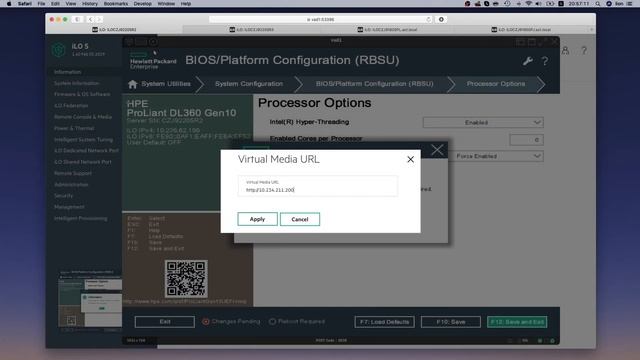This screenshot has height=360, width=640.
Task: Click the iLO 5 logo icon
Action: pos(59,50)
